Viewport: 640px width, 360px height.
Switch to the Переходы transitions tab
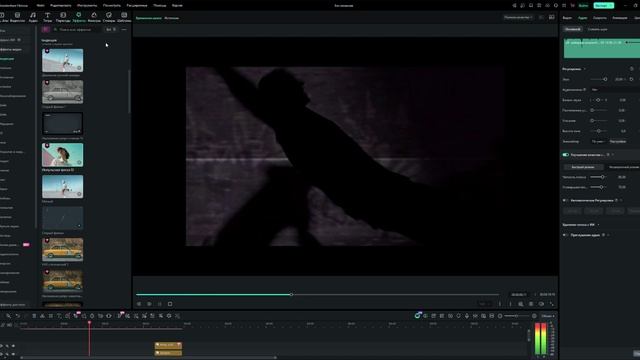[x=63, y=17]
